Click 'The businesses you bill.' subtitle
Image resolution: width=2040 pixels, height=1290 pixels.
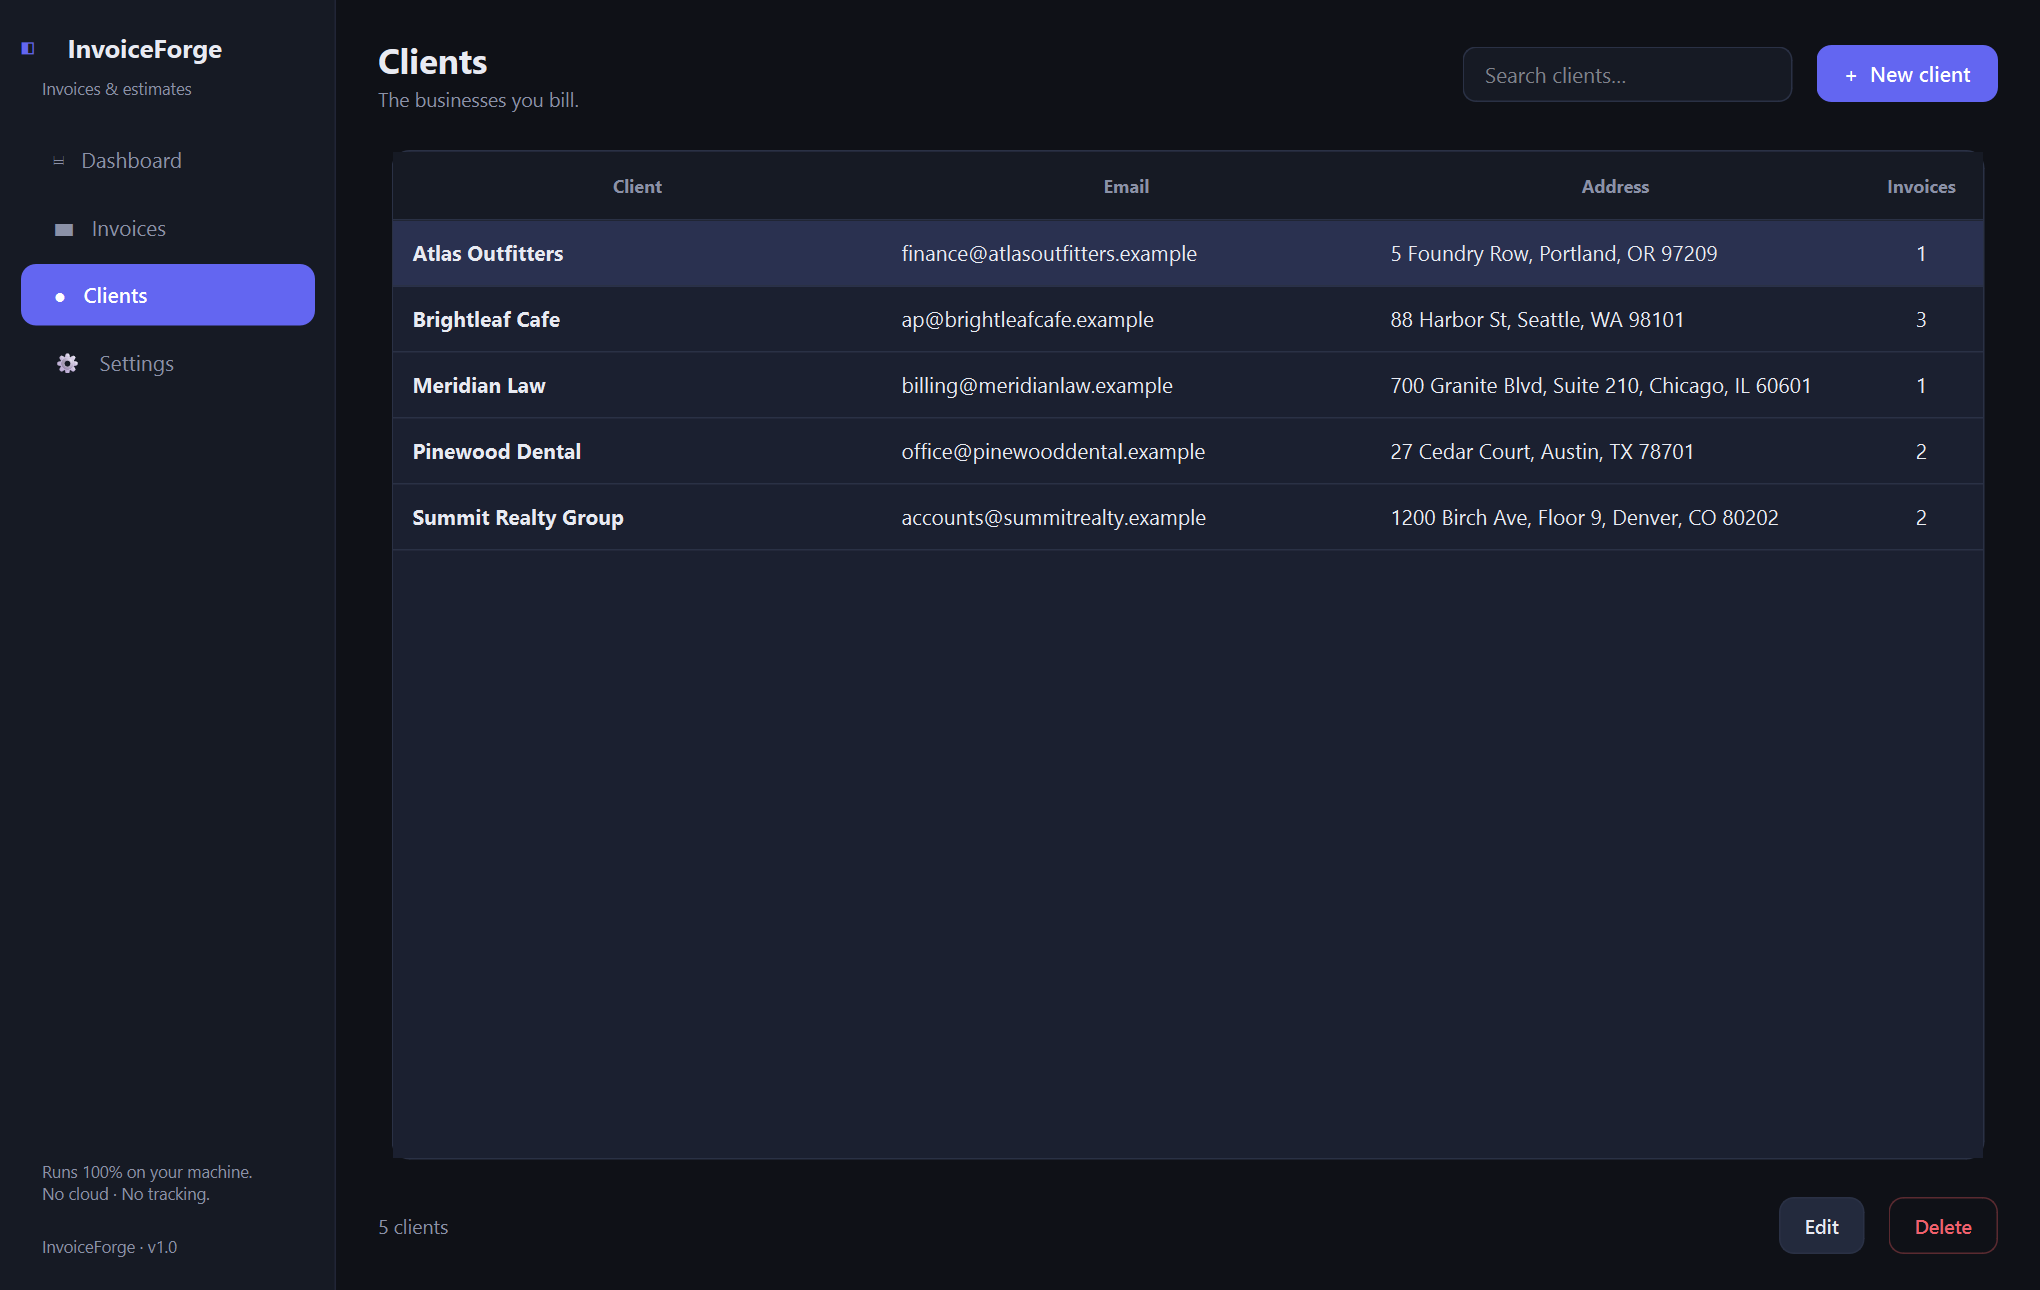[x=478, y=100]
